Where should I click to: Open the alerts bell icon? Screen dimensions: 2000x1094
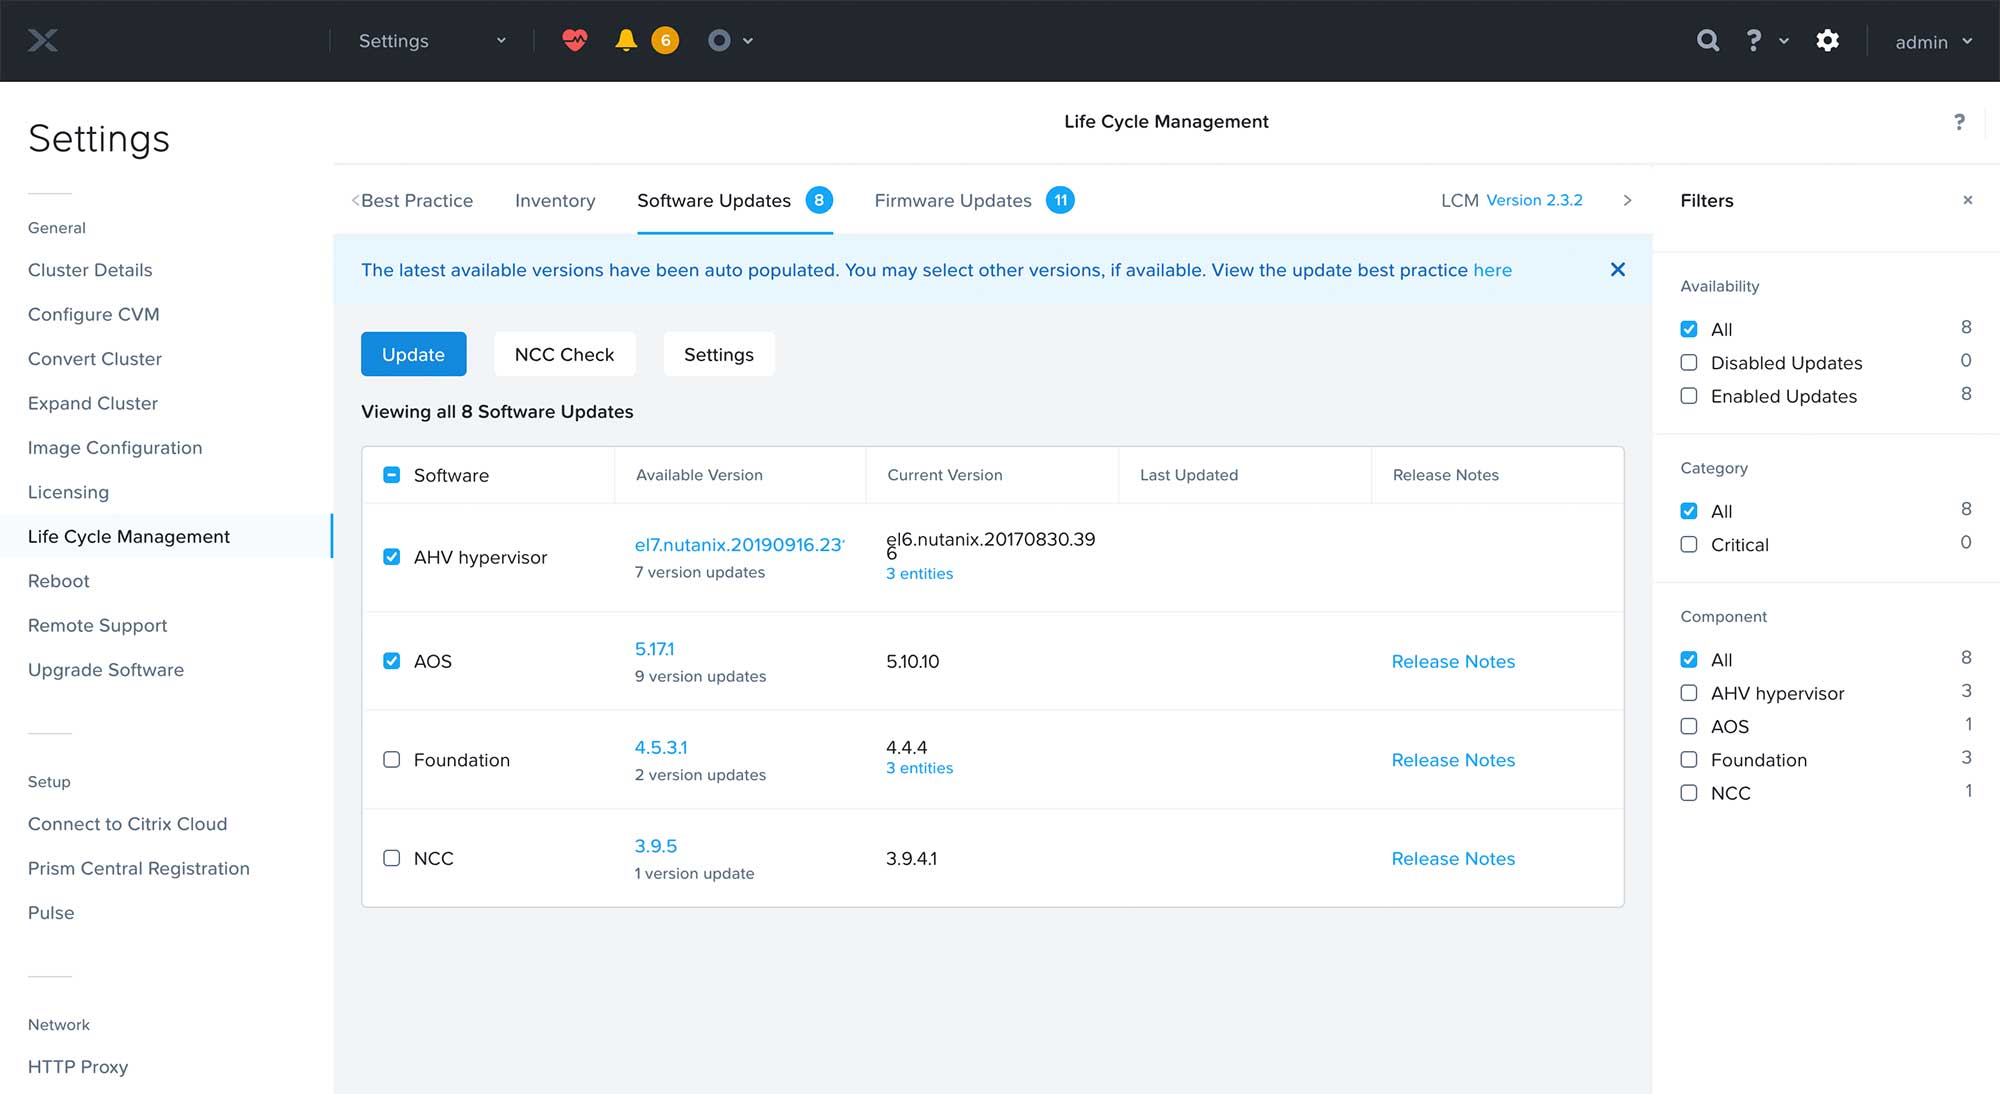[x=626, y=41]
